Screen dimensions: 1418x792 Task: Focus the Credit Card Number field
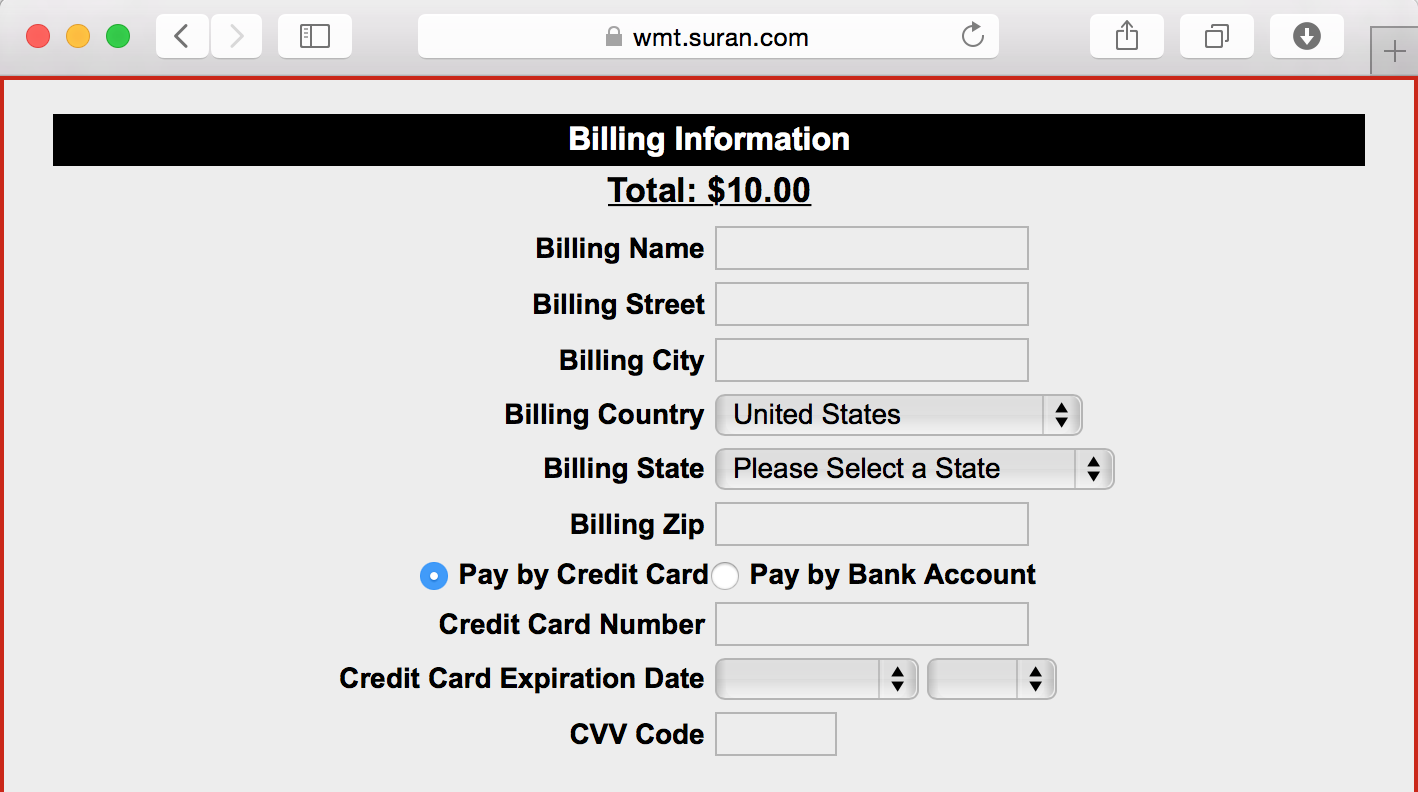[871, 624]
